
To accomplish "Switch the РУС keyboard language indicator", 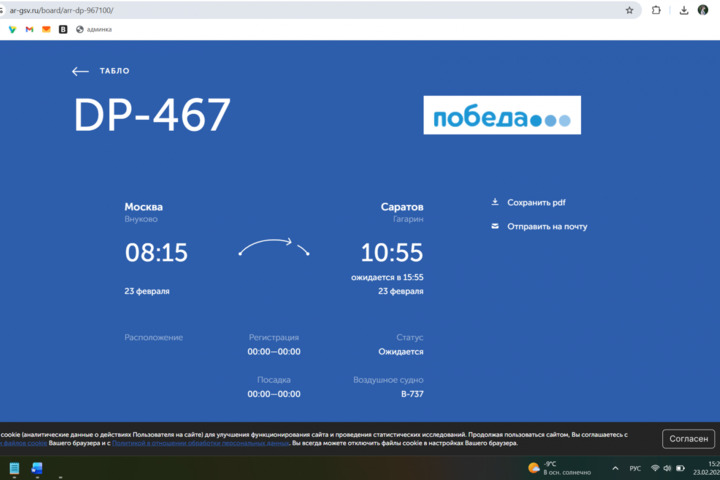I will [634, 468].
